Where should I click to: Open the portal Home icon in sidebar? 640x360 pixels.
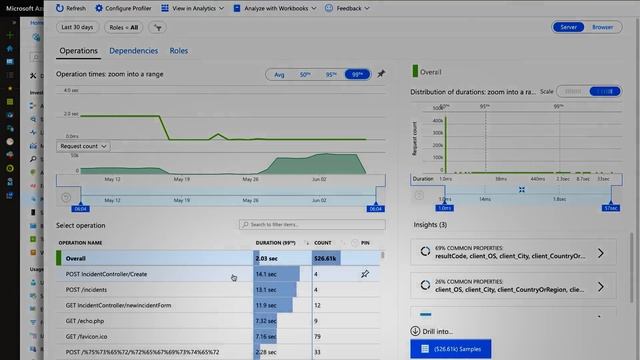(x=10, y=49)
